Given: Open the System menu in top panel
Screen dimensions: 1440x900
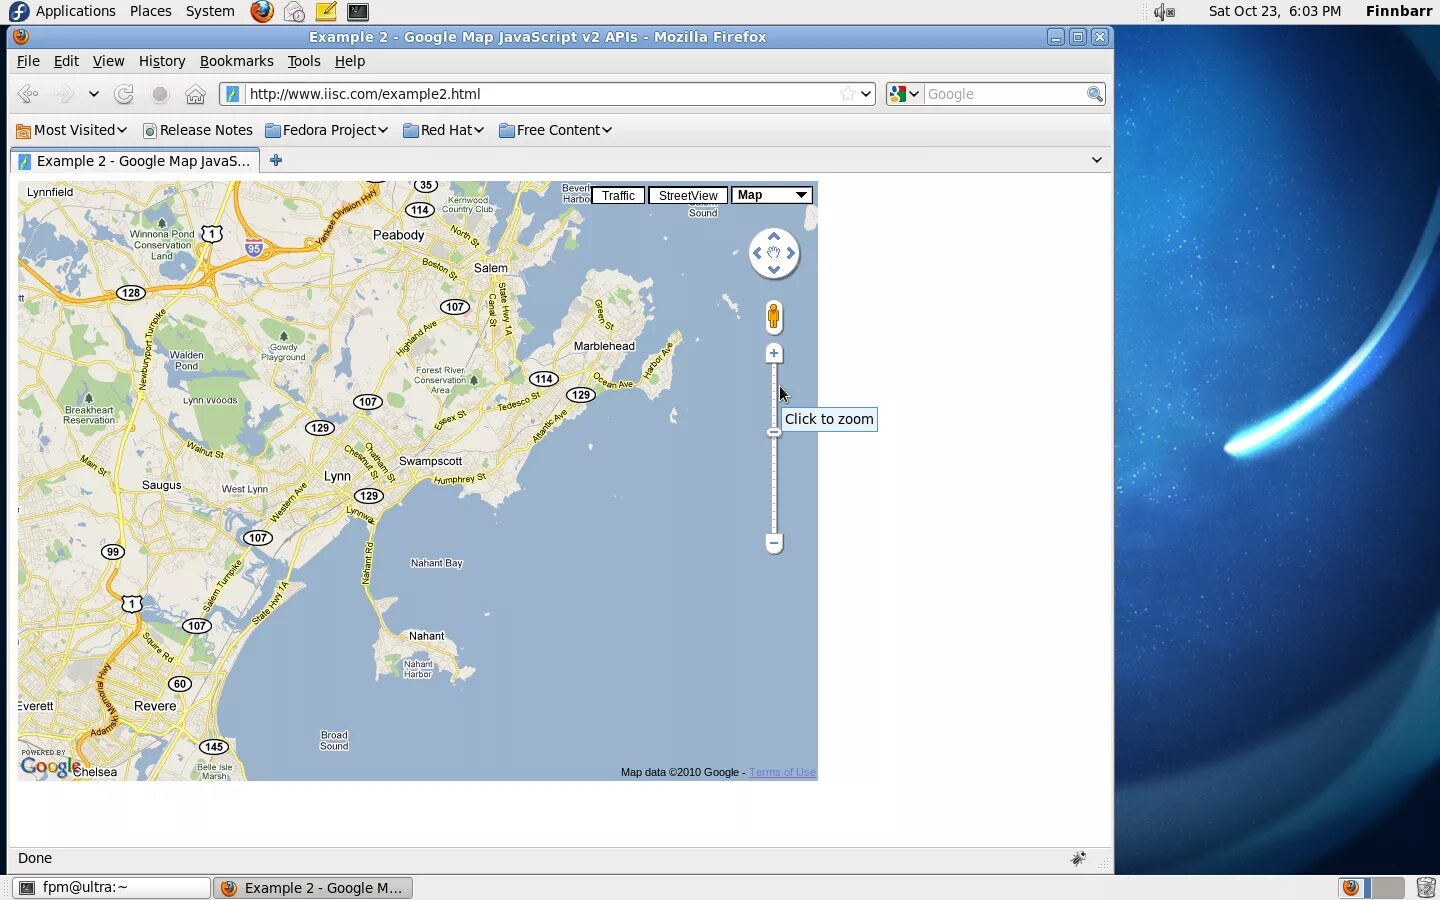Looking at the screenshot, I should (x=210, y=11).
